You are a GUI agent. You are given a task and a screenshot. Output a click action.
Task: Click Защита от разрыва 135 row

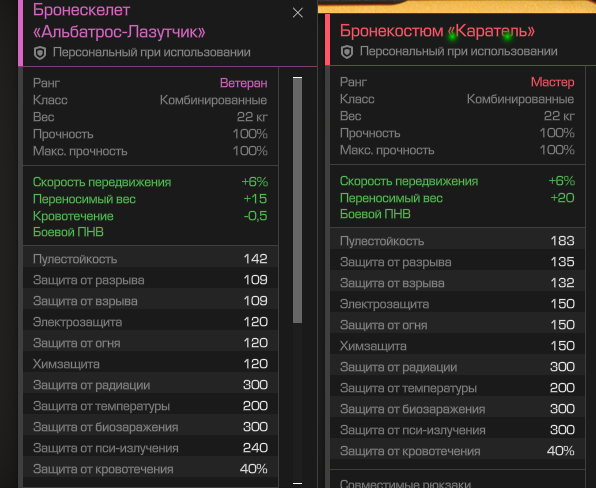457,262
